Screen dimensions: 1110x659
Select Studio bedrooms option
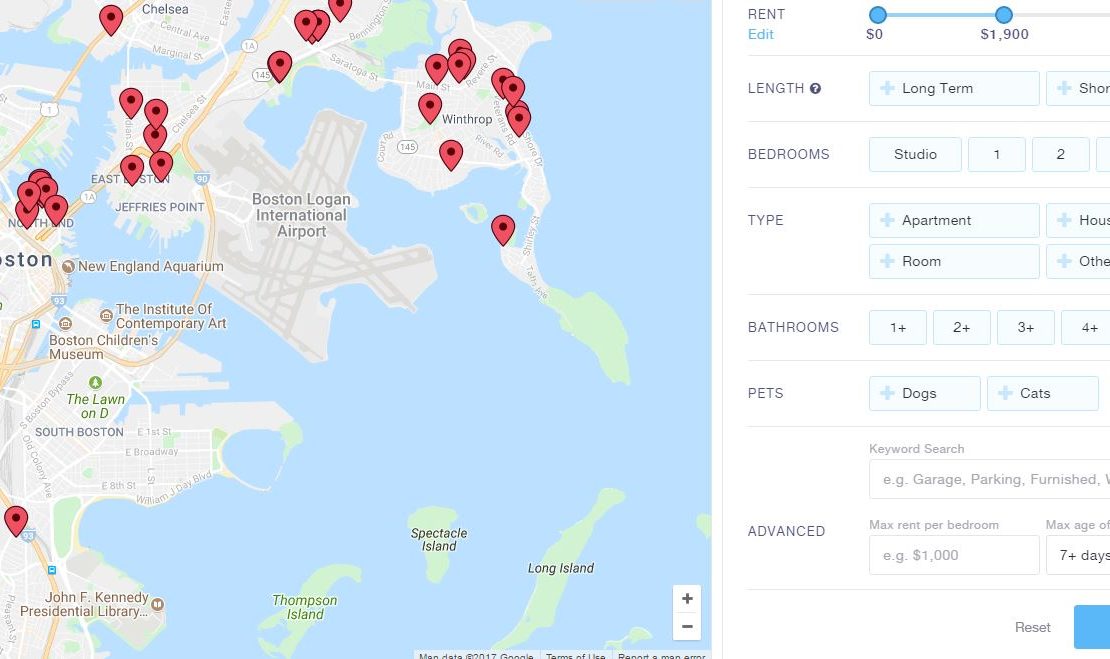pyautogui.click(x=915, y=154)
